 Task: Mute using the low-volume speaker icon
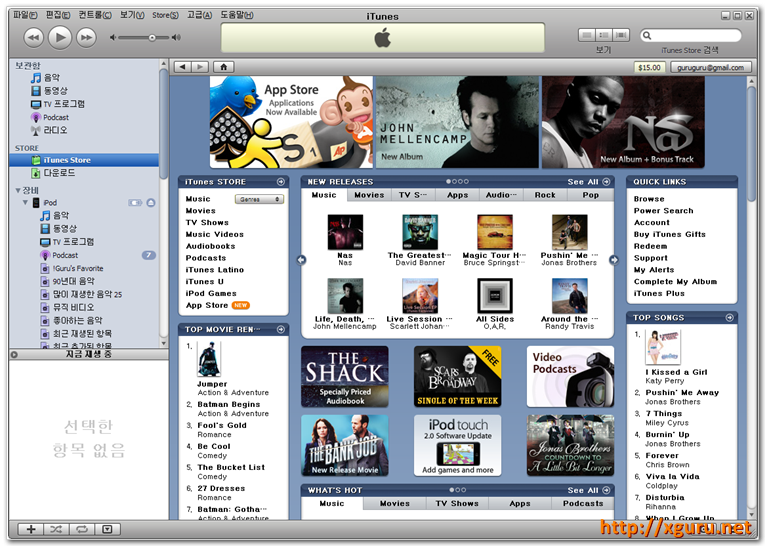pyautogui.click(x=113, y=38)
